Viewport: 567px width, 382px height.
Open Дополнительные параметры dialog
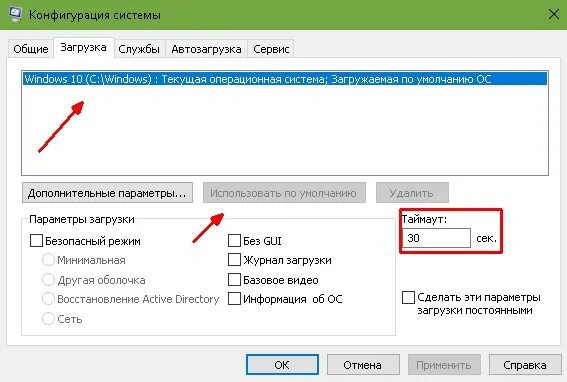(x=107, y=193)
